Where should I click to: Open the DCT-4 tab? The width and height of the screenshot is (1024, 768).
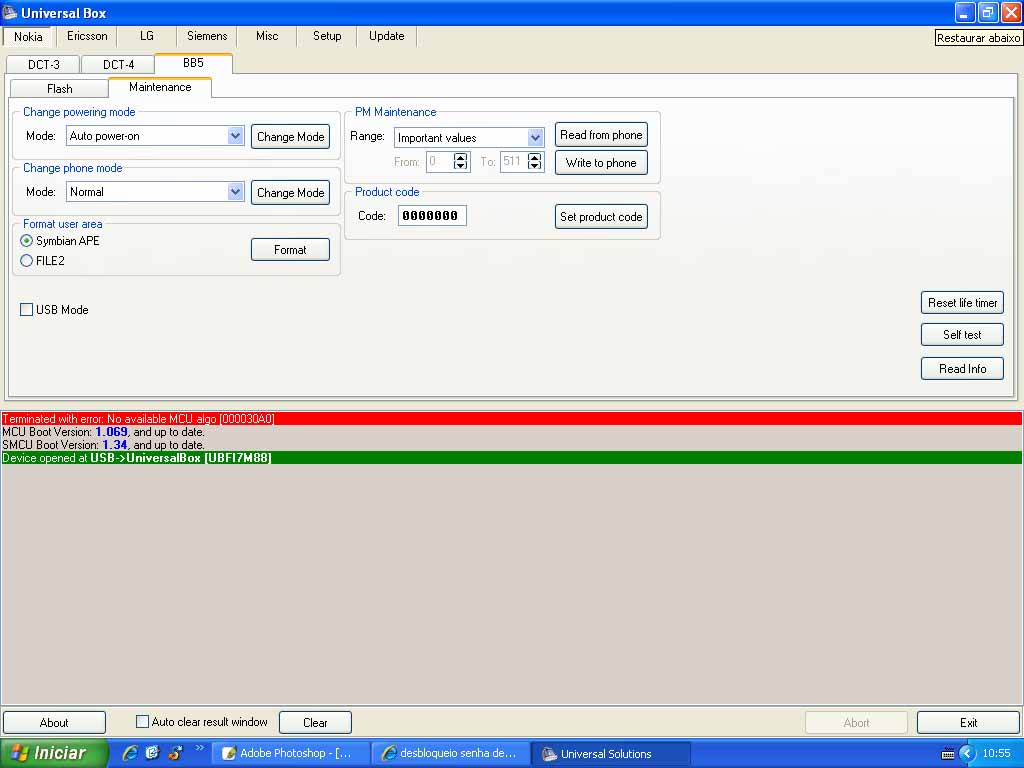[x=118, y=65]
